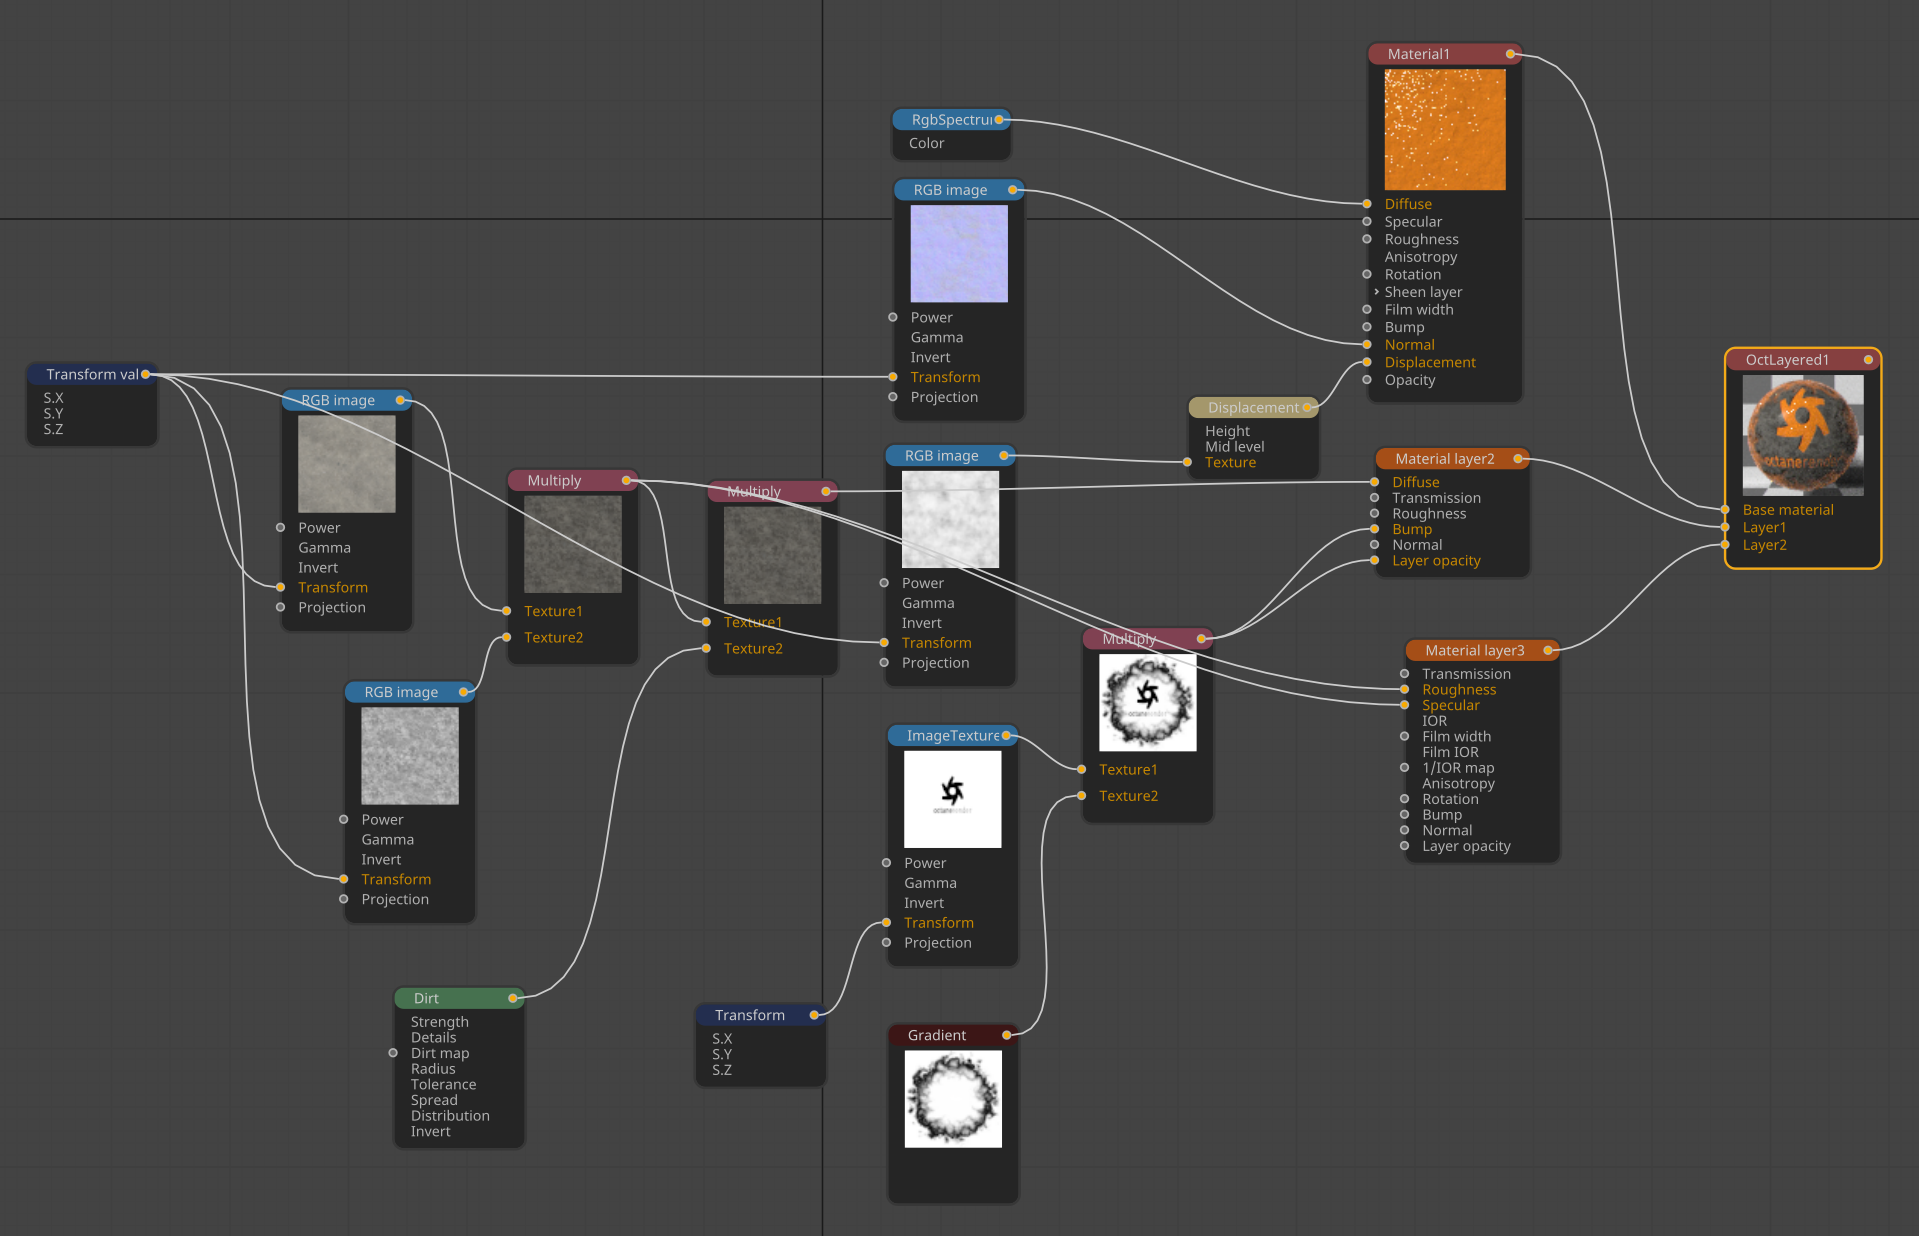This screenshot has height=1236, width=1919.
Task: Click the Gradient node's output pin
Action: point(1006,1035)
